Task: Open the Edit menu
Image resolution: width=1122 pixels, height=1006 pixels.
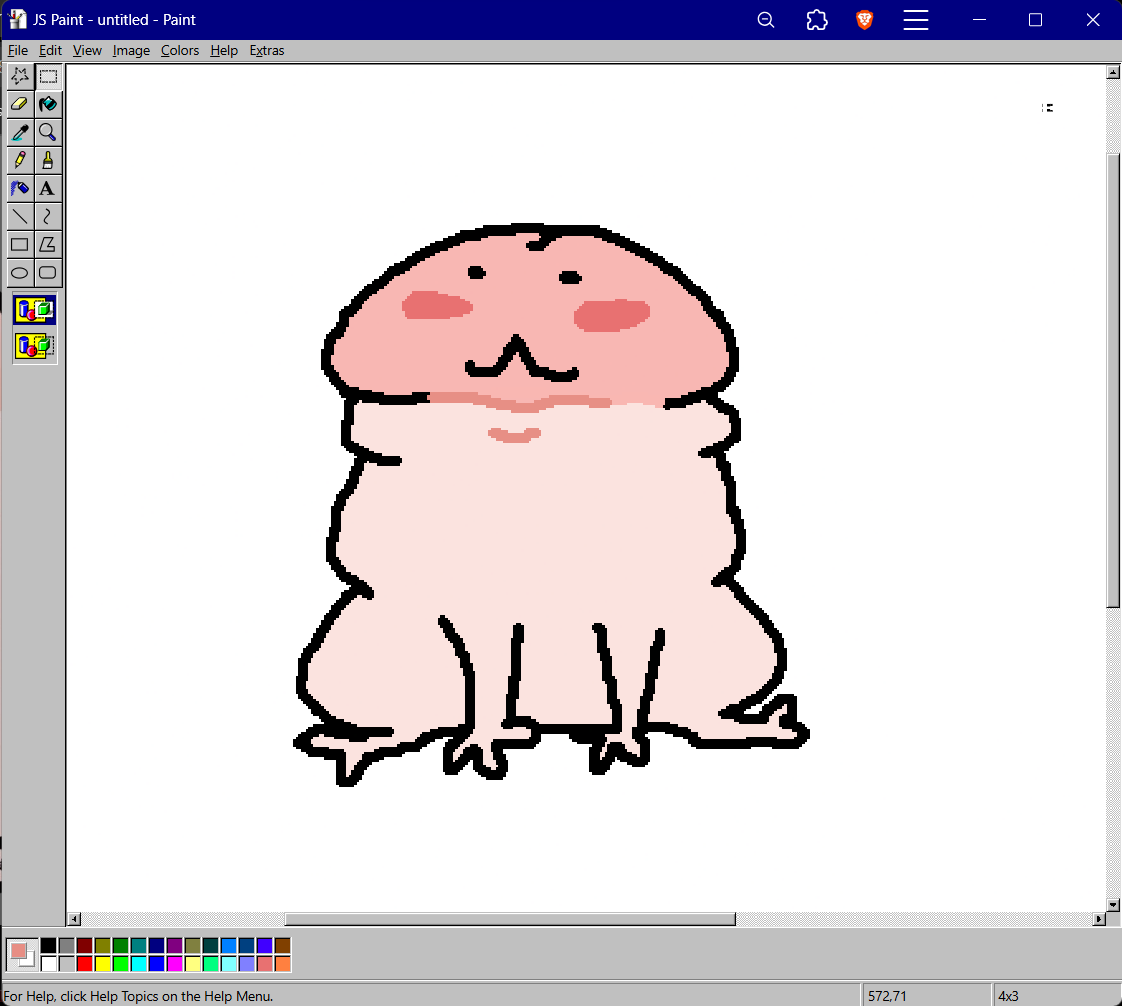Action: [x=50, y=51]
